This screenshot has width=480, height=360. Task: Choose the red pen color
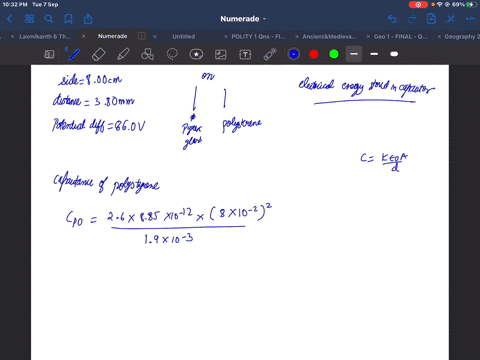pyautogui.click(x=314, y=54)
